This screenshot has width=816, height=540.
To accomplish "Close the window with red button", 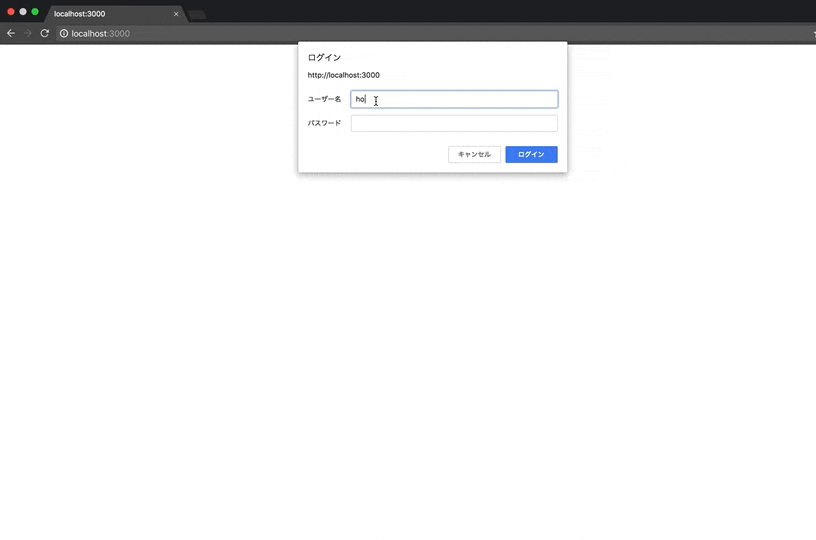I will [x=10, y=11].
